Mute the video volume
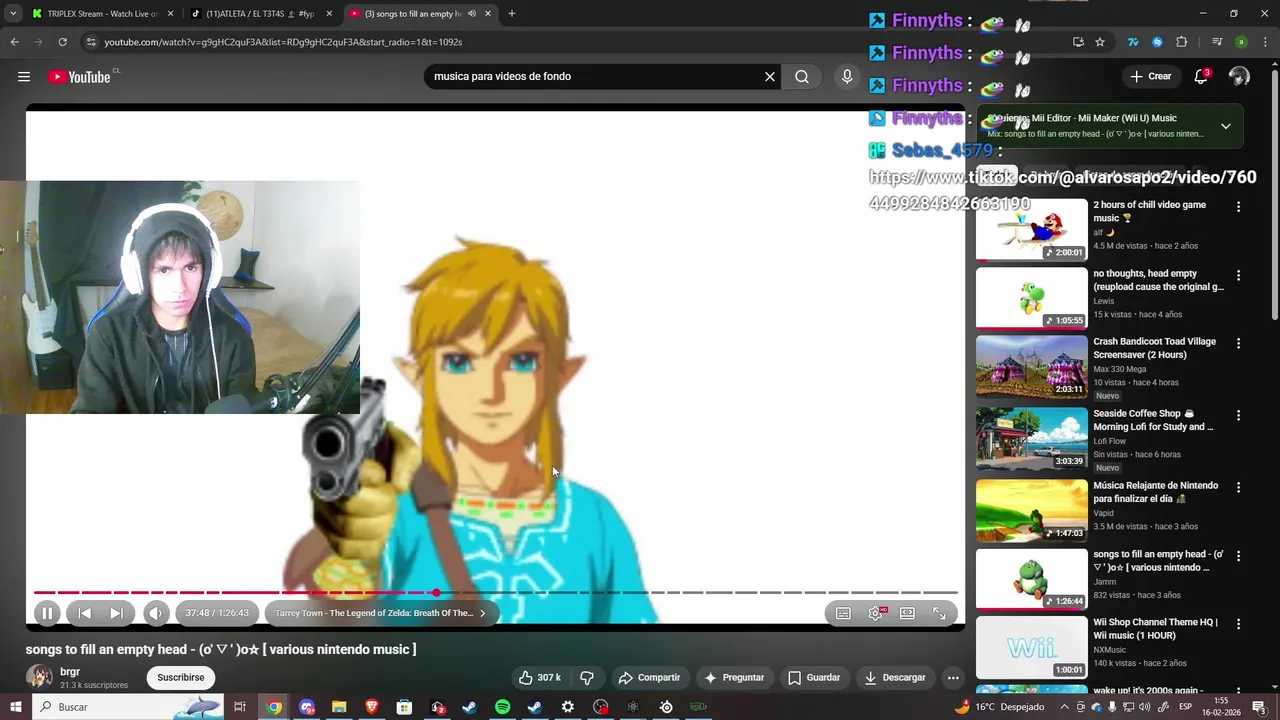The width and height of the screenshot is (1280, 720). point(155,613)
